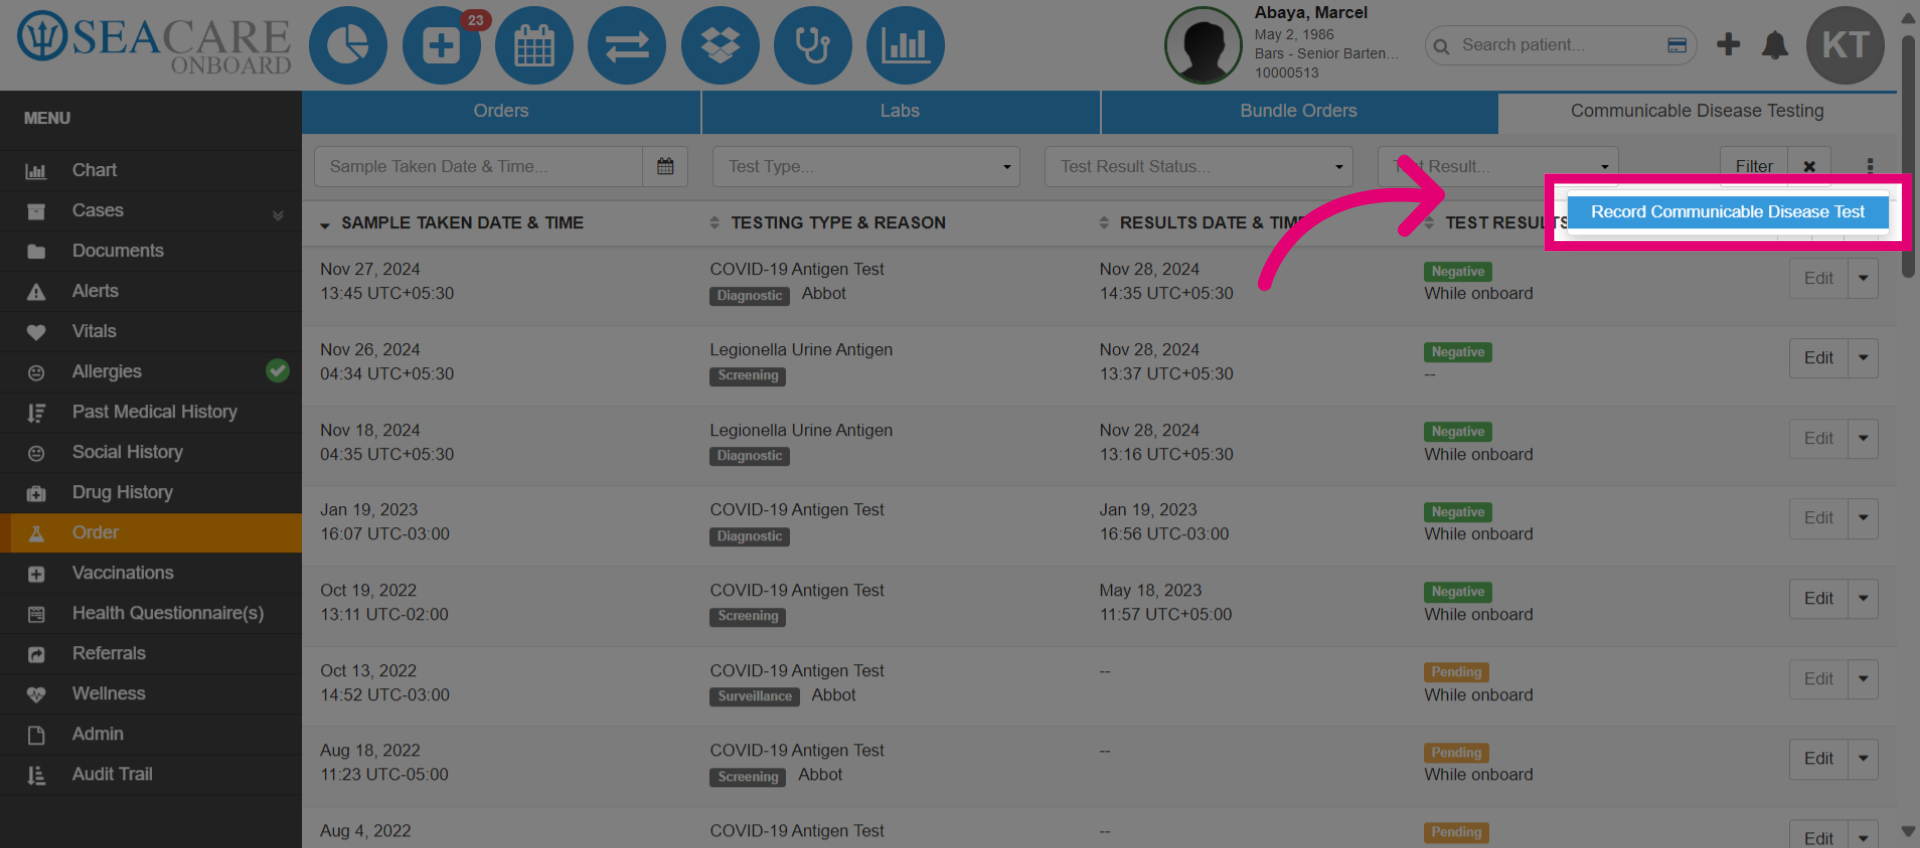Switch to the Orders tab
1920x848 pixels.
point(501,111)
